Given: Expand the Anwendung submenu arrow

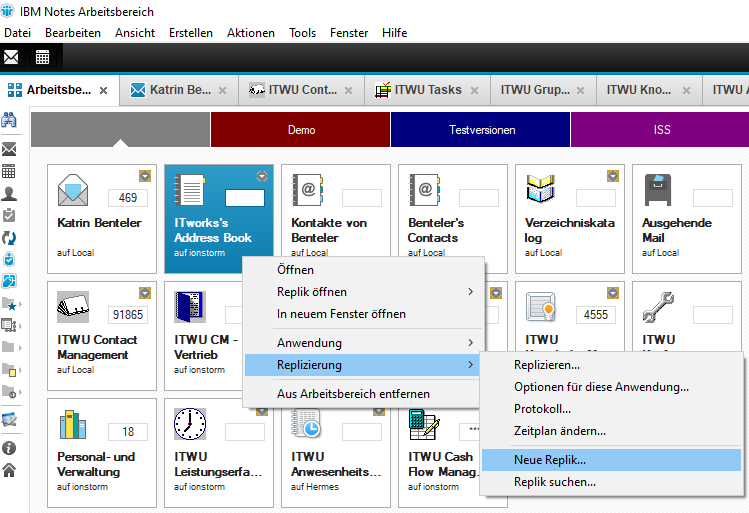Looking at the screenshot, I should point(471,342).
